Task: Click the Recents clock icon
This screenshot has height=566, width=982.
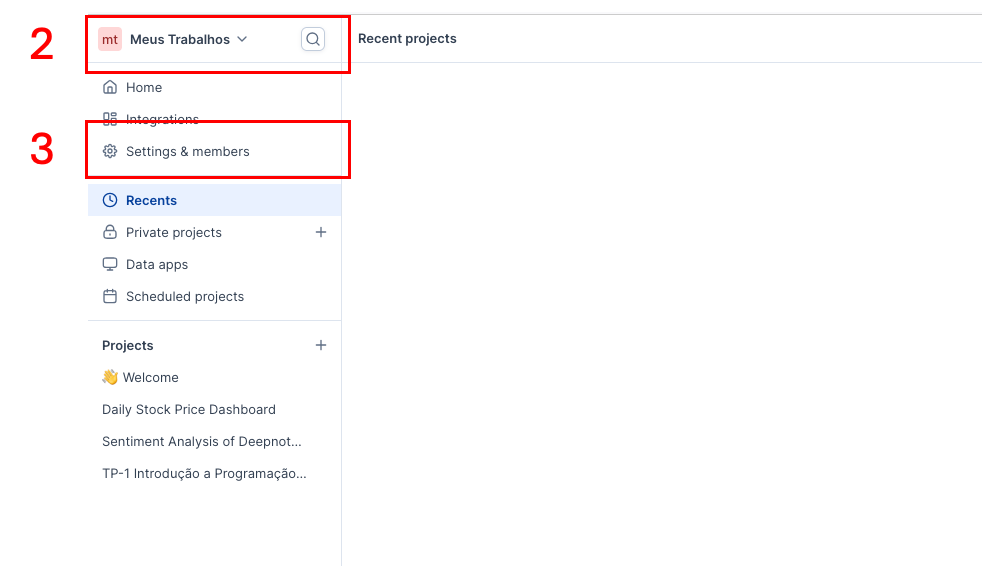Action: [110, 200]
